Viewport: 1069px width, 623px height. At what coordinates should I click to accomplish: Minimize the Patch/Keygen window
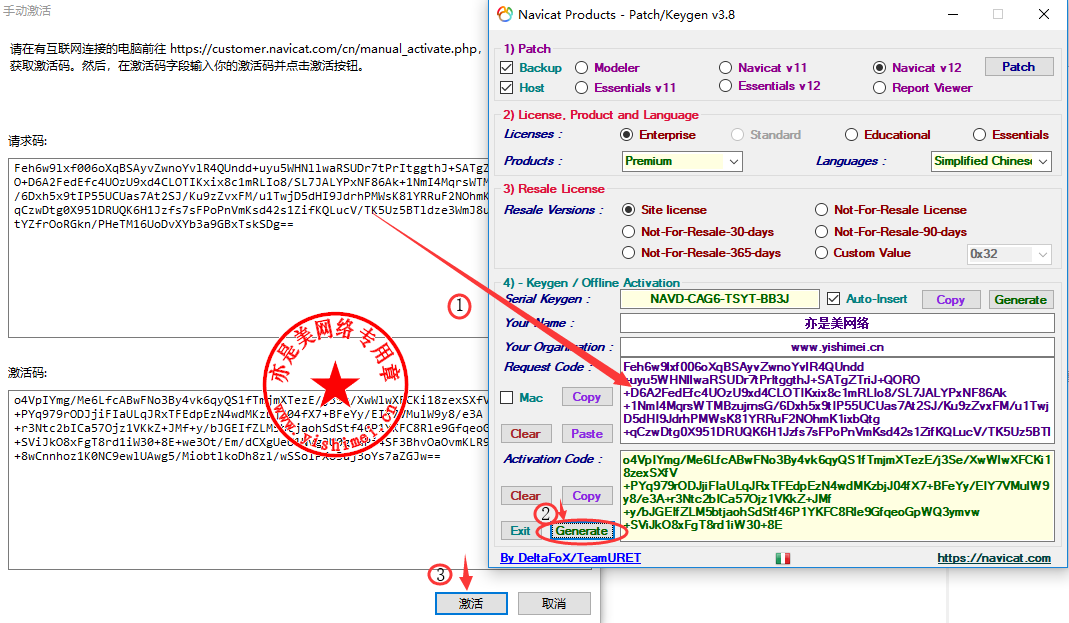[953, 14]
